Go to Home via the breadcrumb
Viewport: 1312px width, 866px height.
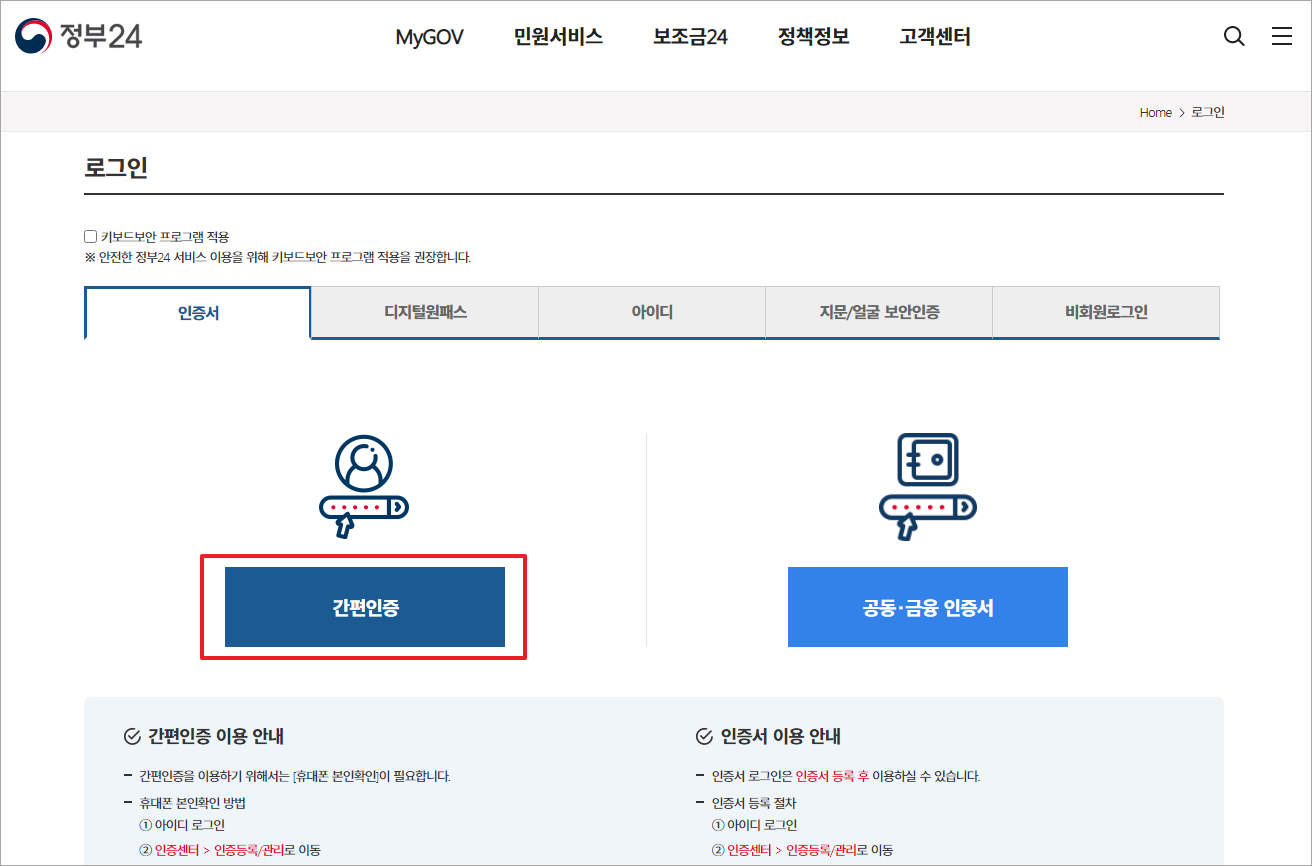point(1155,112)
